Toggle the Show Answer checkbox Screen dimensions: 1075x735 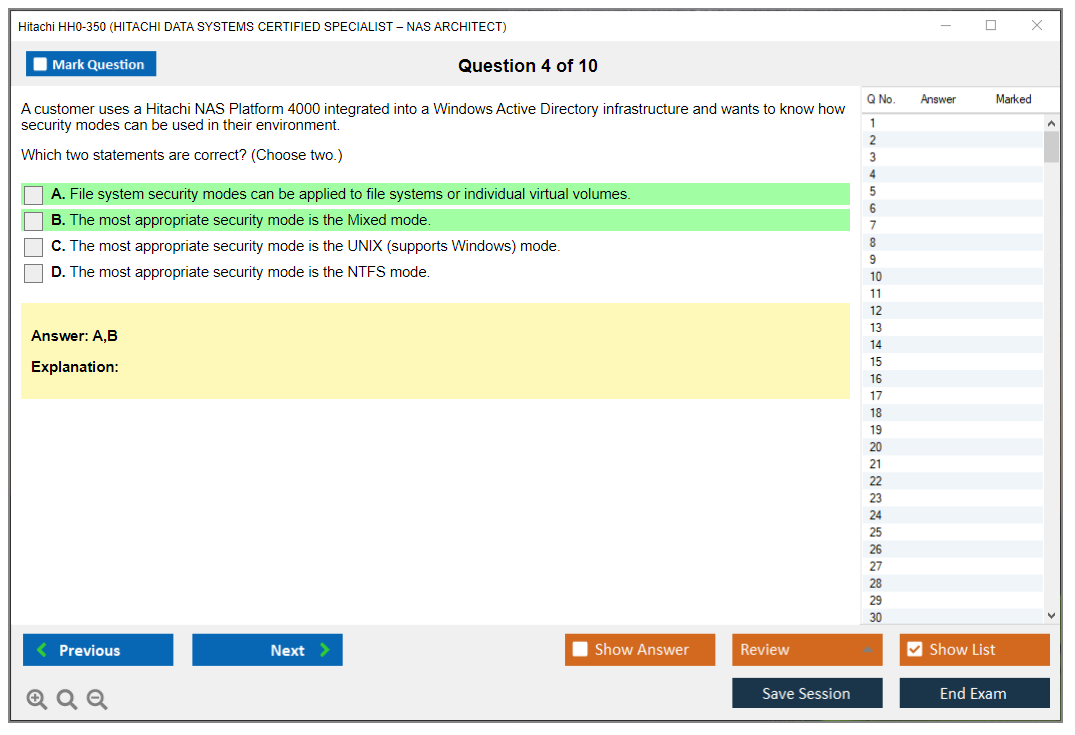pos(580,650)
